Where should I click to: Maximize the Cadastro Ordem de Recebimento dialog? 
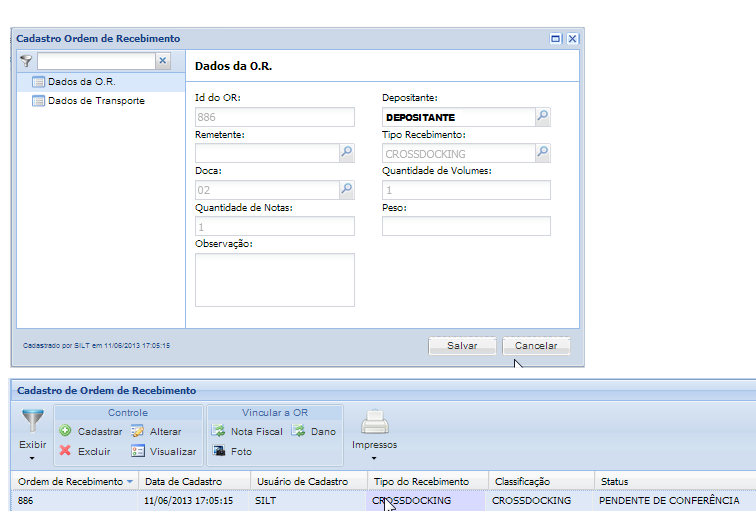[x=556, y=39]
